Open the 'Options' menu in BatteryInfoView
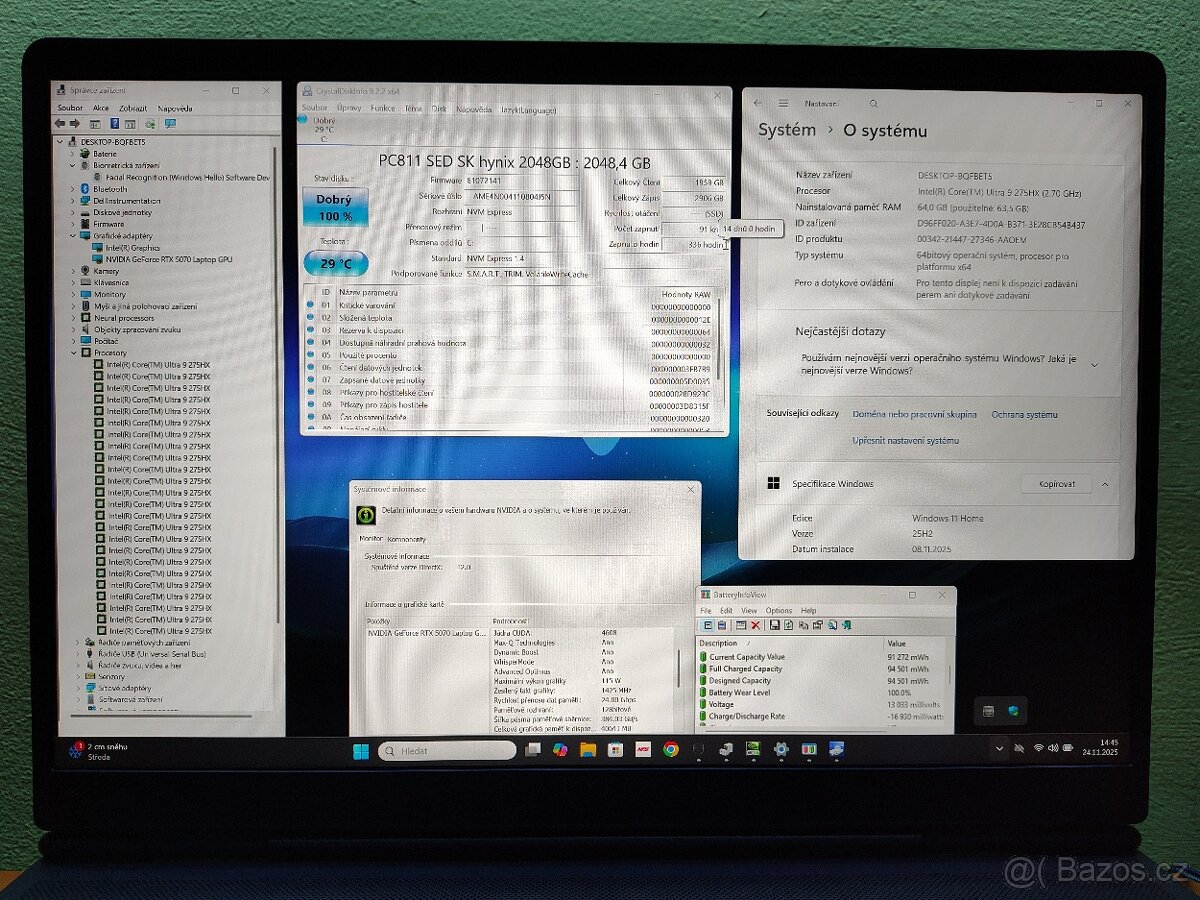 (x=778, y=610)
